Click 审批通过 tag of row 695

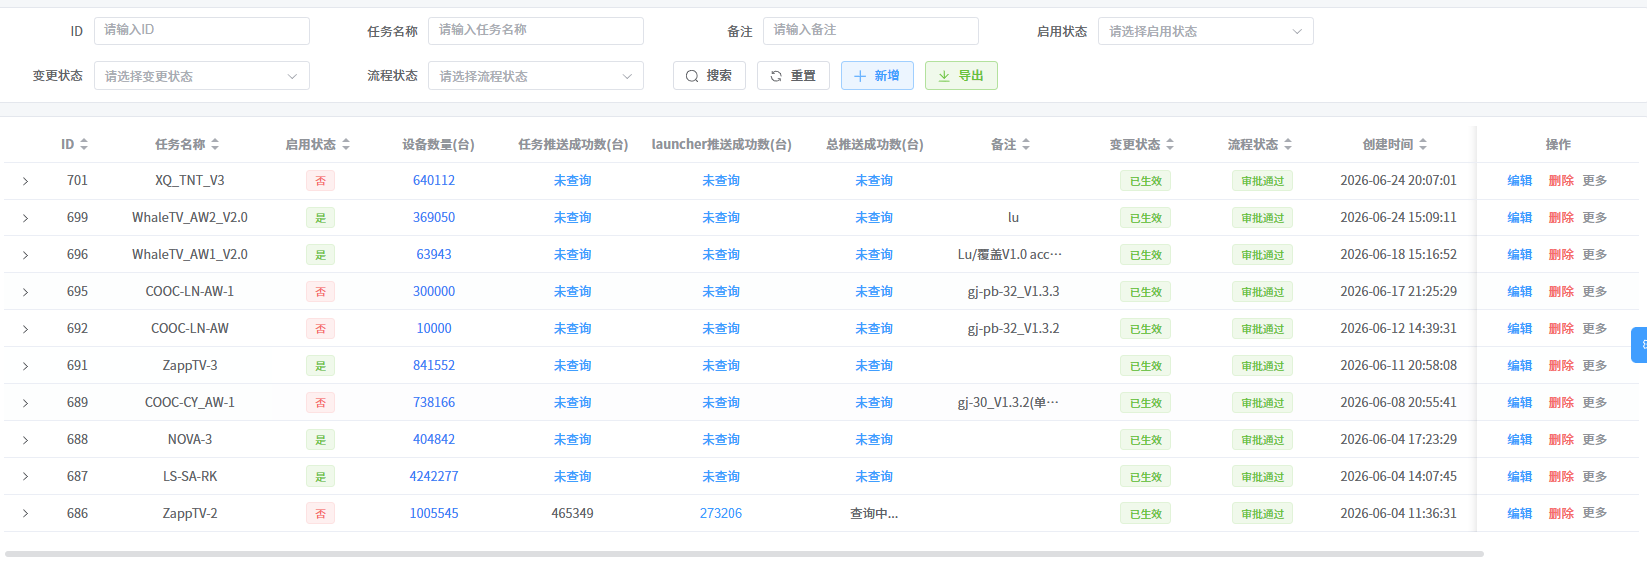1263,292
